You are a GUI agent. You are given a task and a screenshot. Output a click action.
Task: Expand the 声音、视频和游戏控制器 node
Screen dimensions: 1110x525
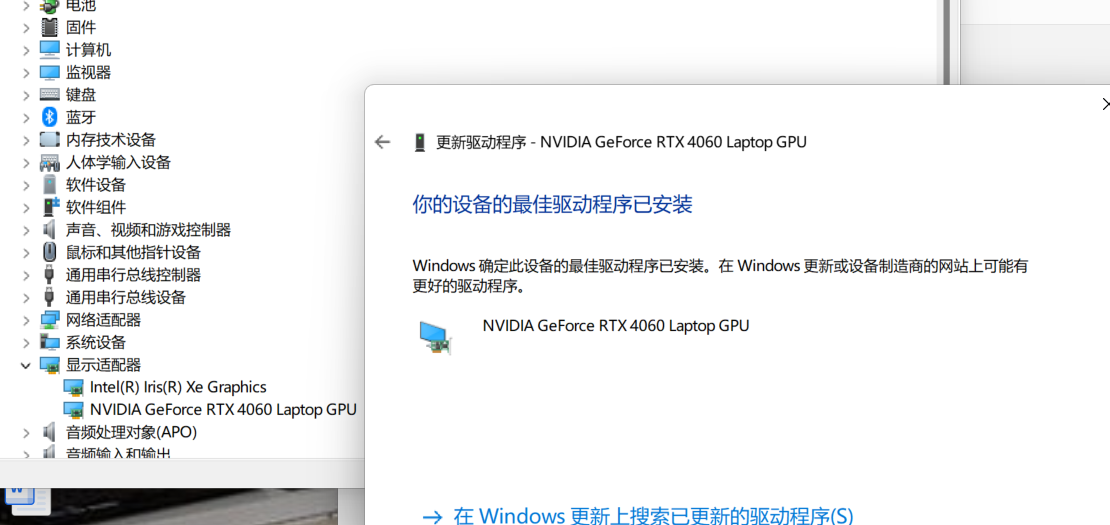[x=26, y=230]
